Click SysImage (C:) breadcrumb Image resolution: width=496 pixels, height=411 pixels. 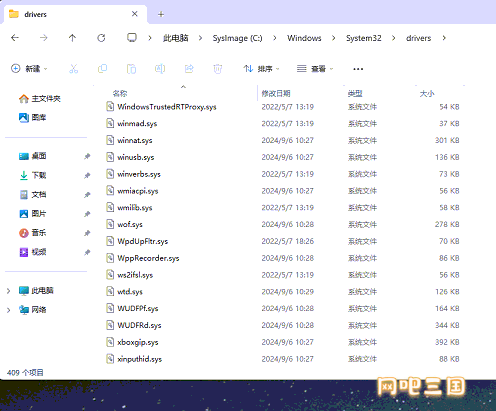[x=238, y=38]
